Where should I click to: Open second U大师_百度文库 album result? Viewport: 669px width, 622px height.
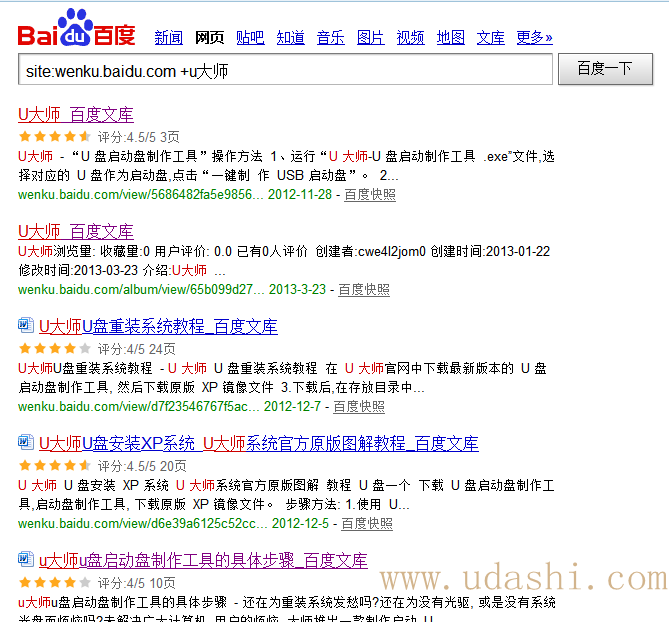(x=76, y=231)
